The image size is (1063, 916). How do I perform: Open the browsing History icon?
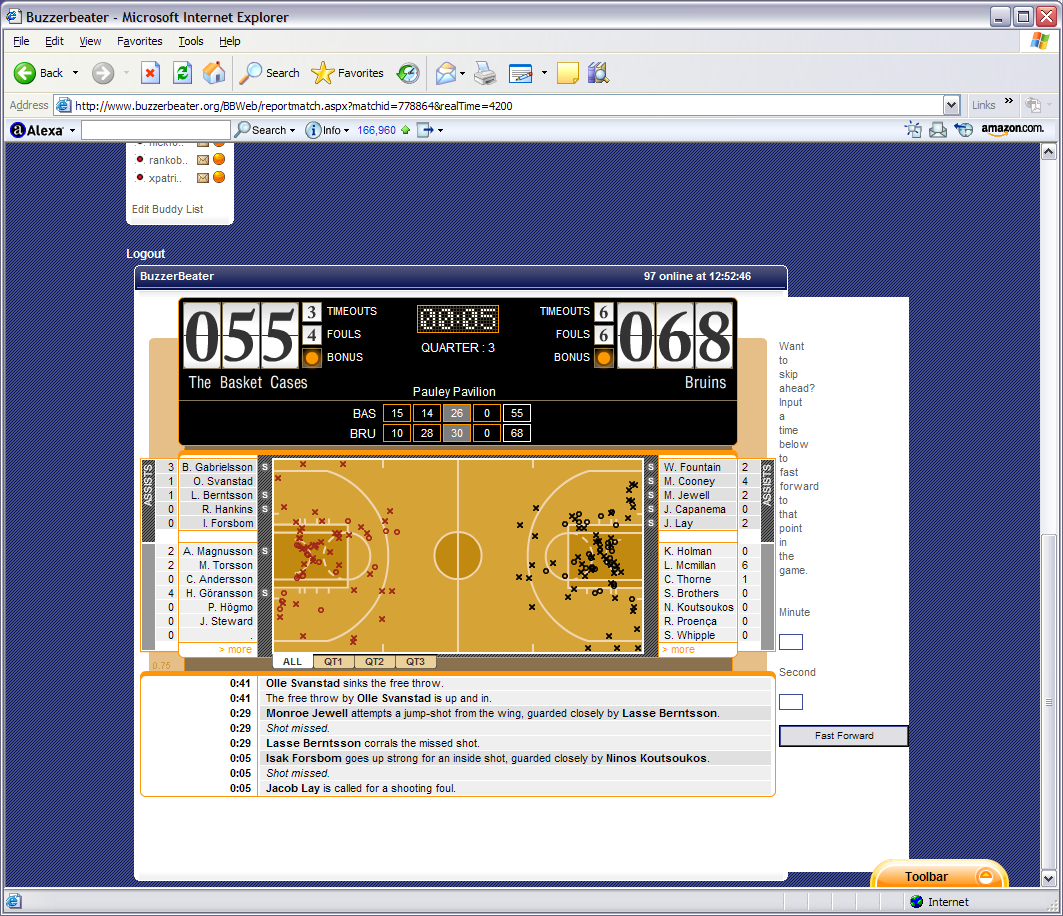coord(408,73)
